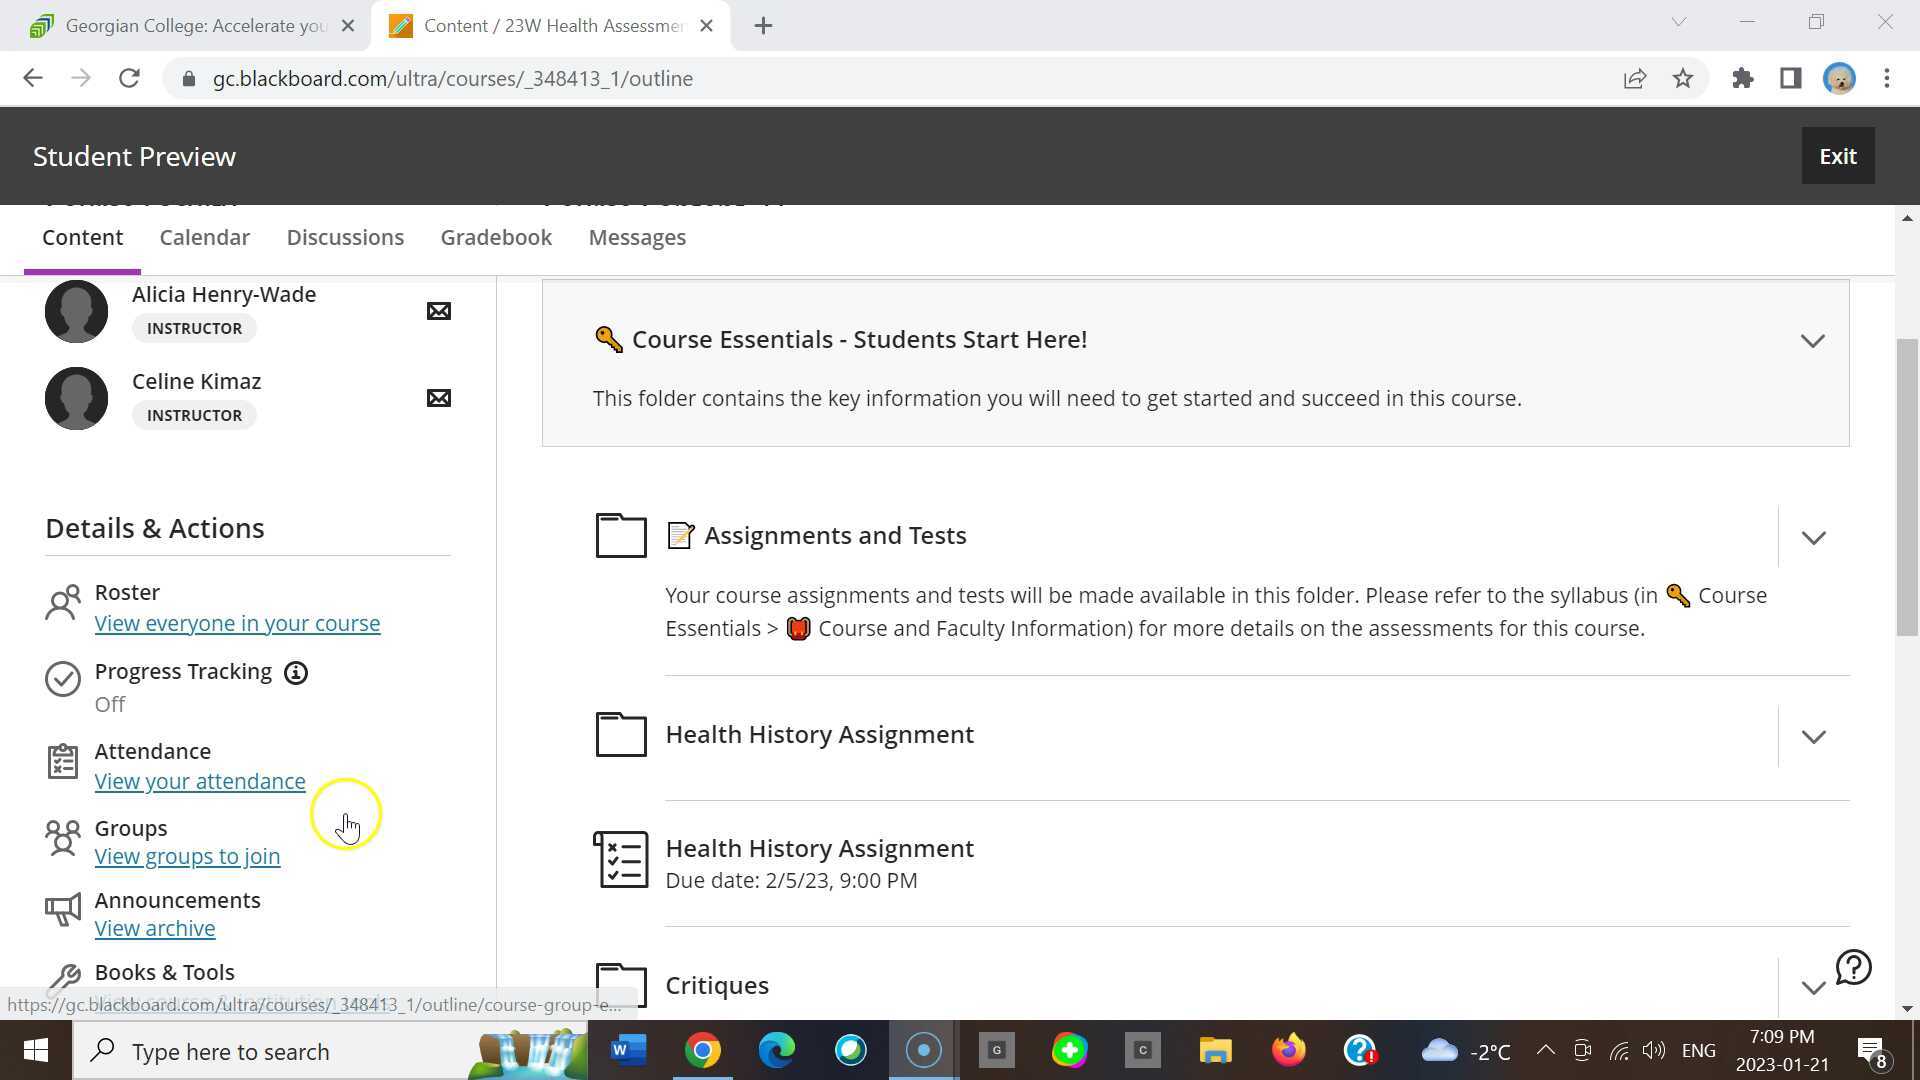Expand Health History Assignment folder chevron
Viewport: 1920px width, 1080px height.
click(x=1813, y=737)
